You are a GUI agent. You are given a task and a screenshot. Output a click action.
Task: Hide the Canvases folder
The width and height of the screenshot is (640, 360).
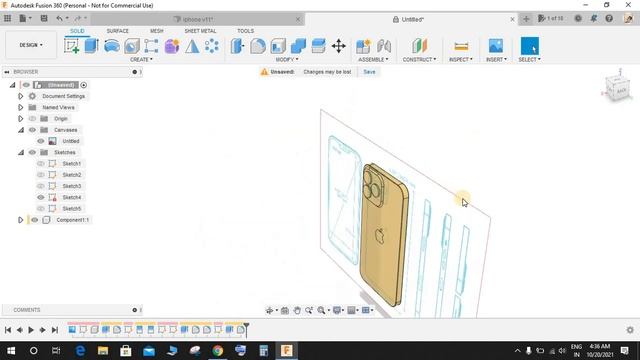click(x=32, y=130)
